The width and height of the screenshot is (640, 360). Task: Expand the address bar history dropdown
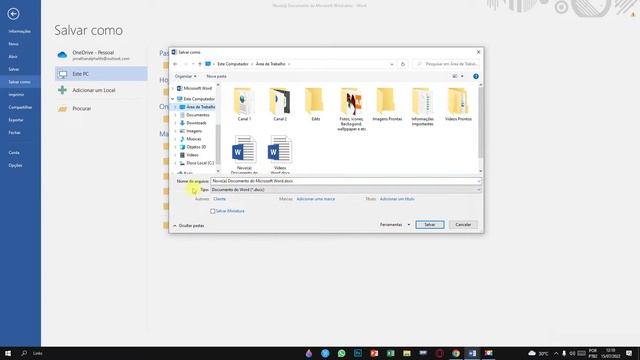(391, 64)
